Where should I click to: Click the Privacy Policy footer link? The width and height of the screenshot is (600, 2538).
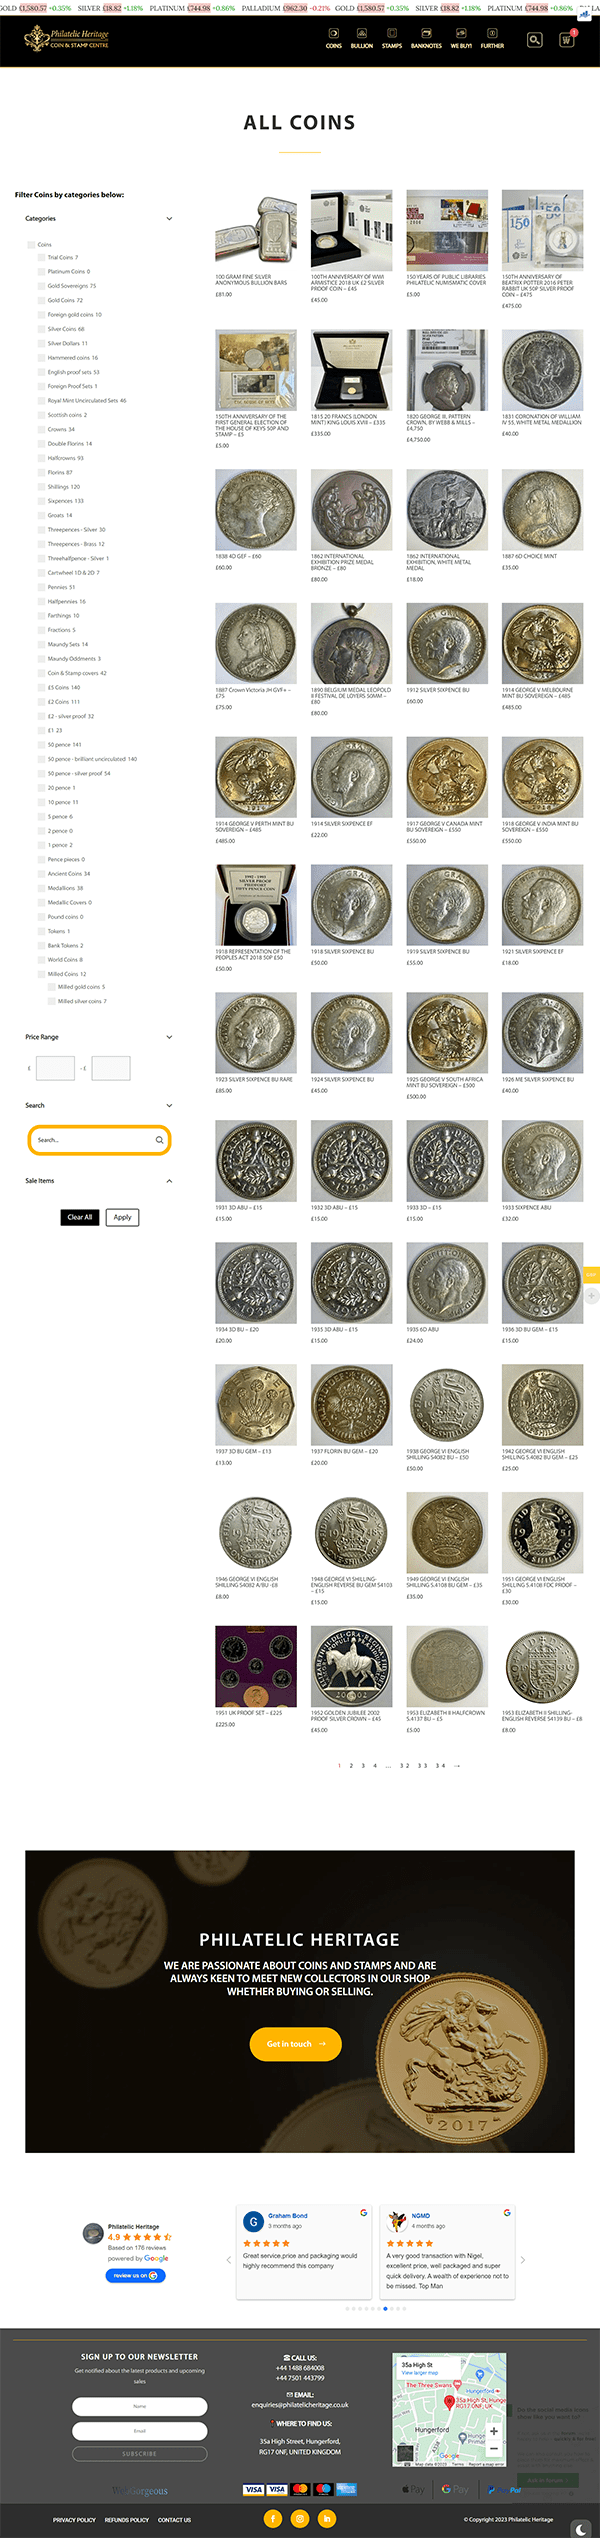point(74,2519)
